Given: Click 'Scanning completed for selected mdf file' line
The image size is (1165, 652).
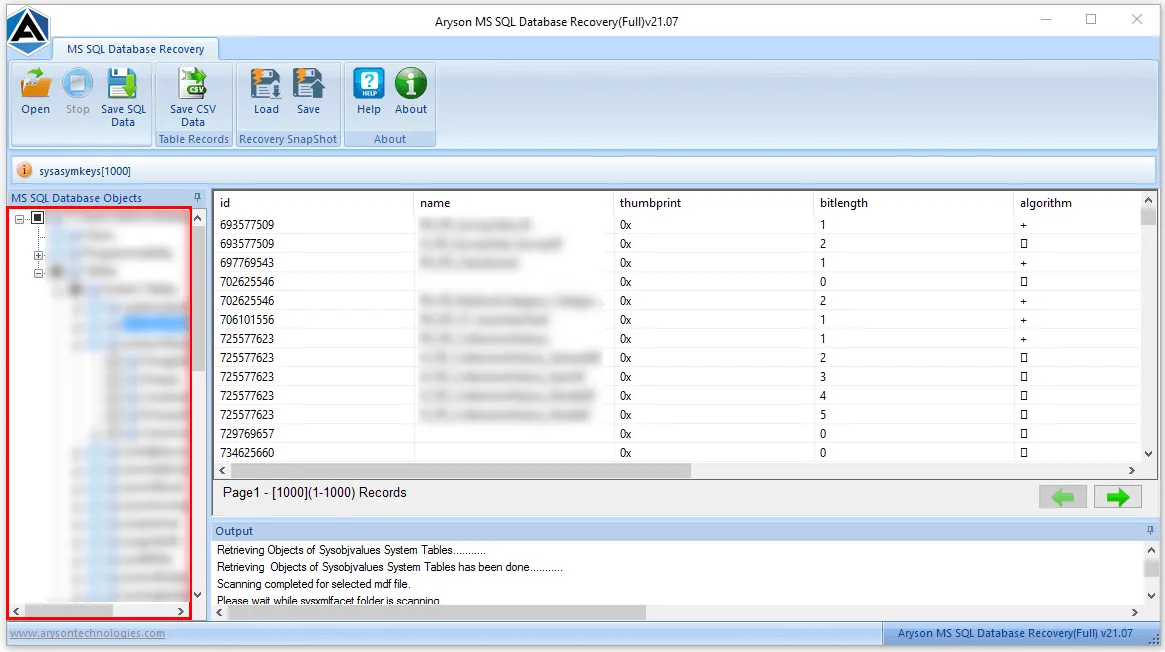Looking at the screenshot, I should (x=314, y=584).
